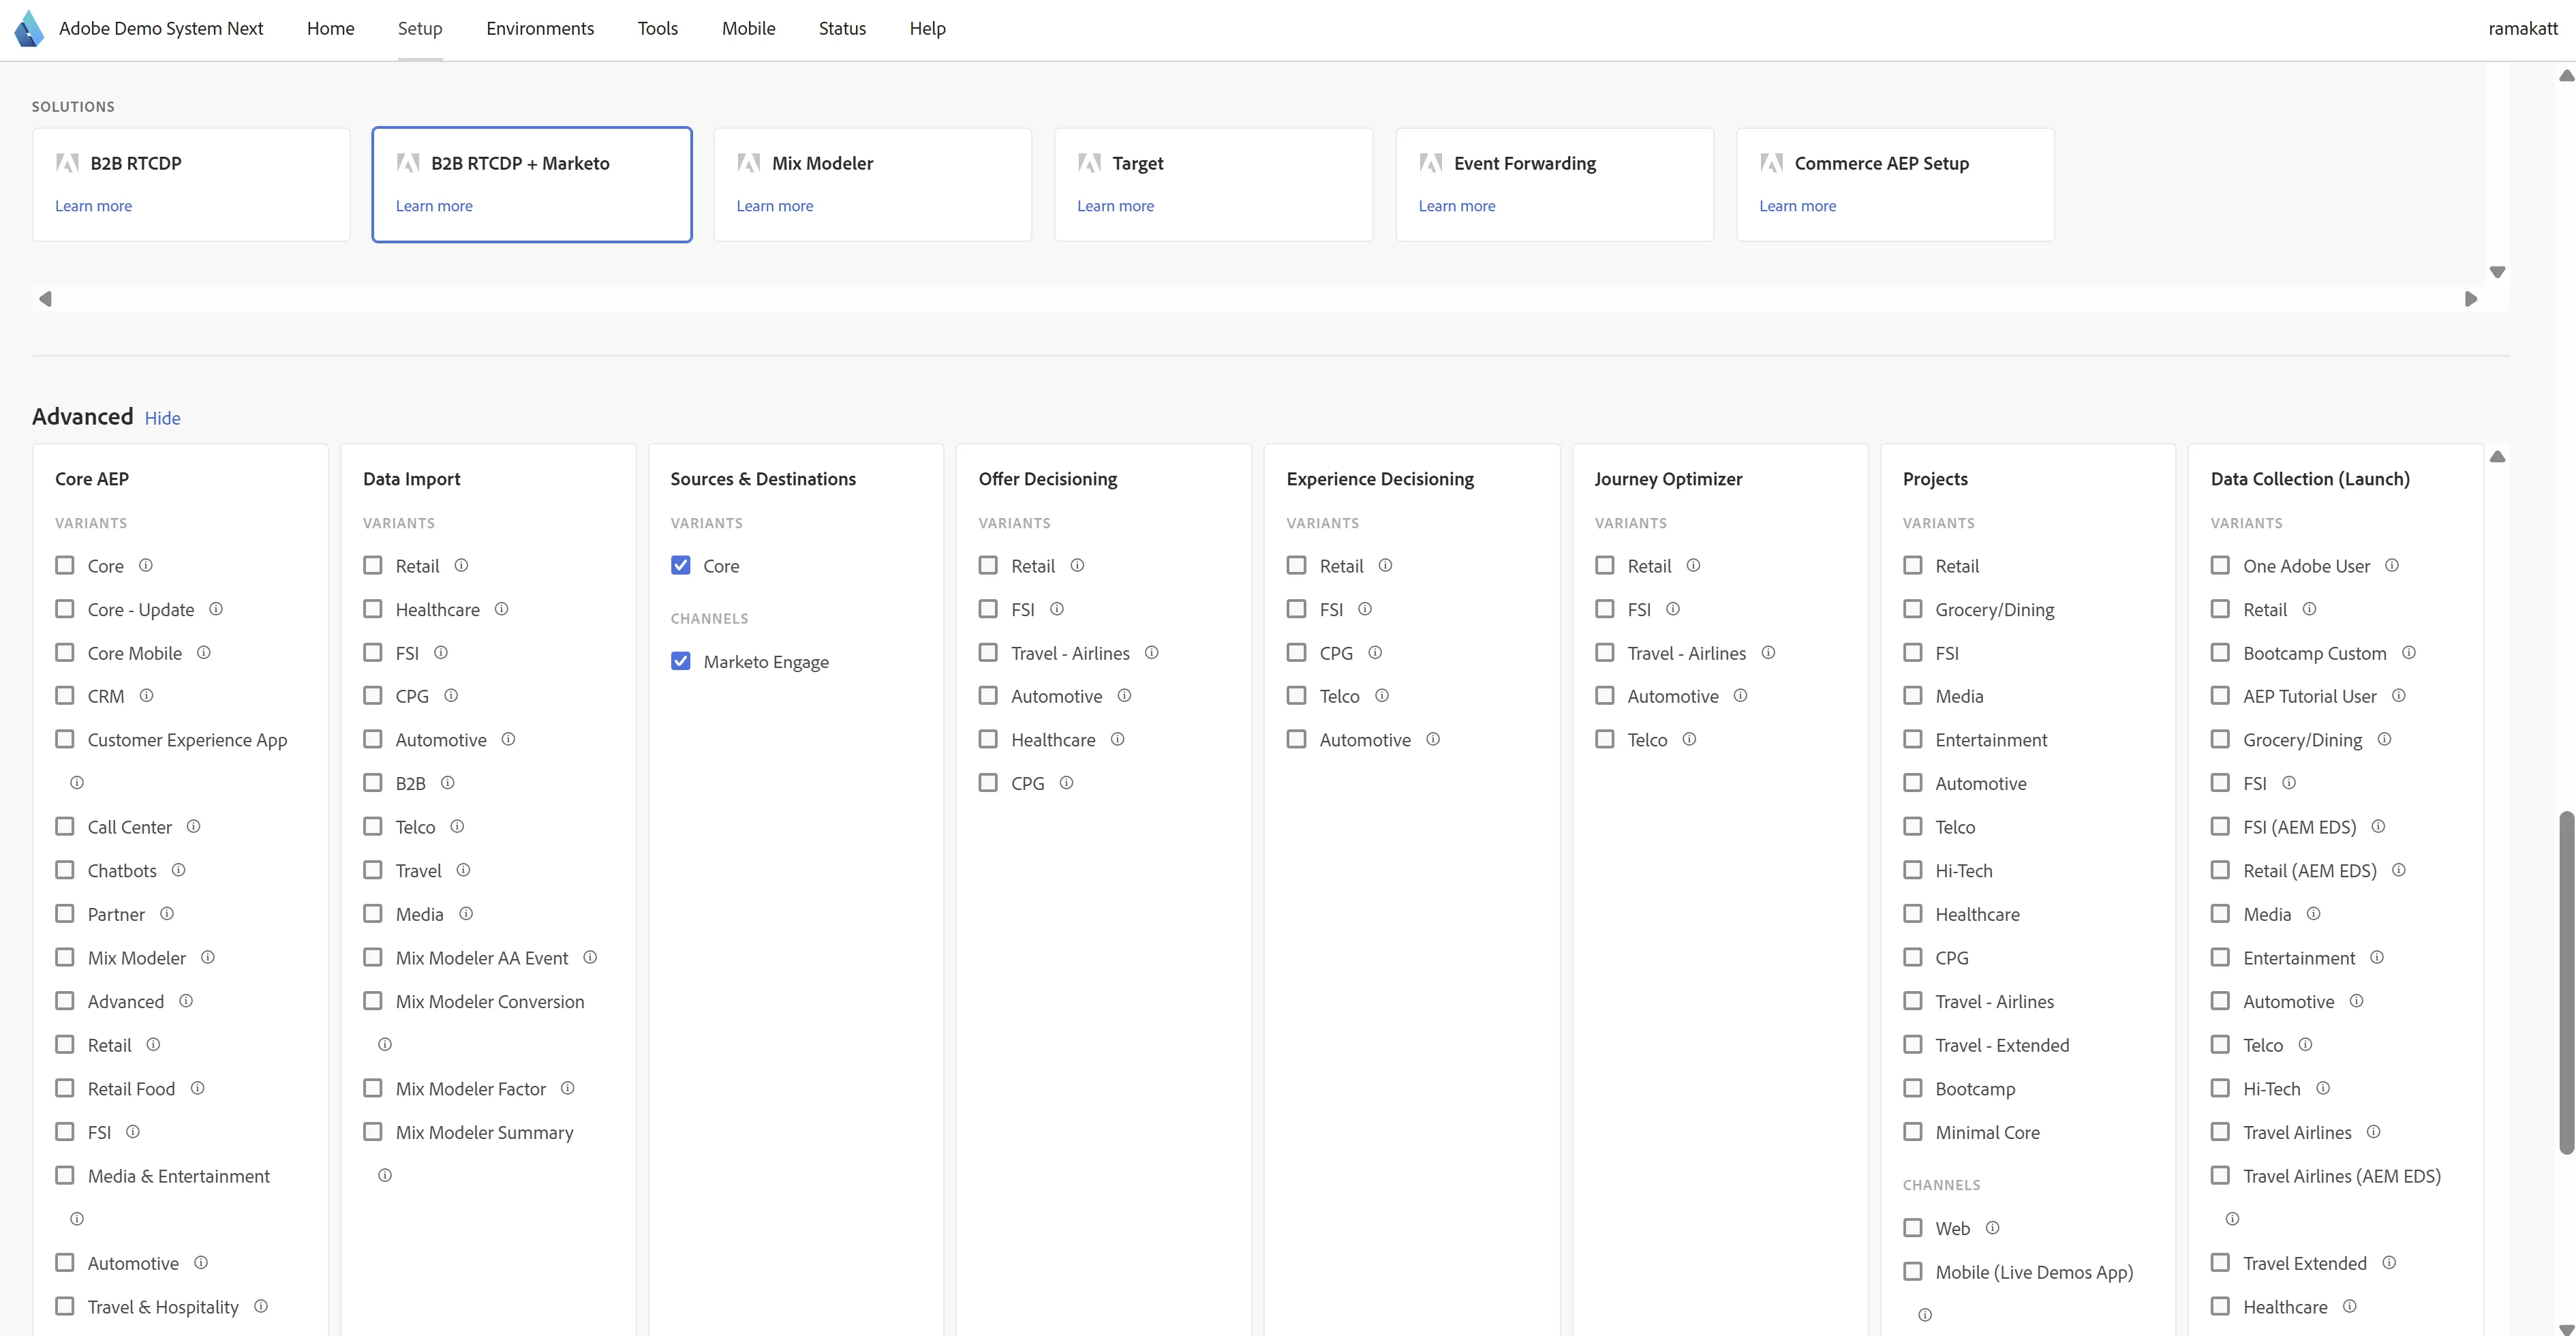Click the Adobe Demo System Next logo icon
Image resolution: width=2576 pixels, height=1336 pixels.
tap(29, 28)
